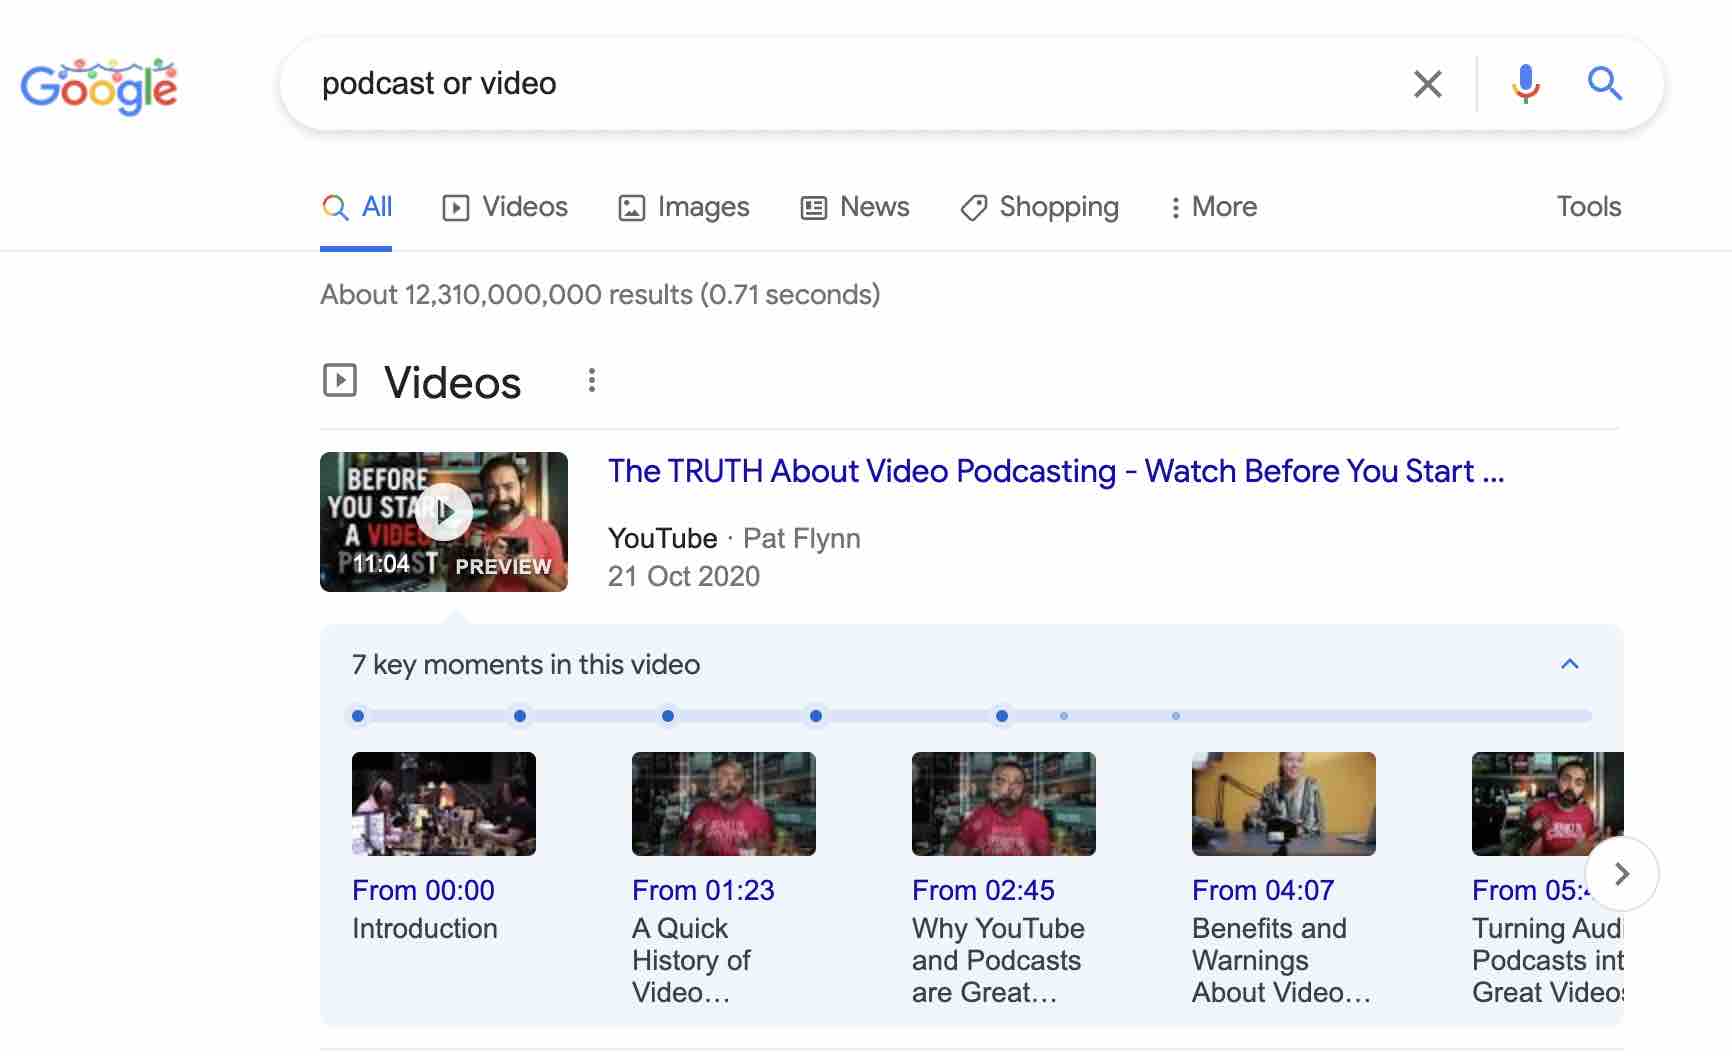Click the camera icon on the Videos tab
Viewport: 1732px width, 1056px height.
click(456, 207)
